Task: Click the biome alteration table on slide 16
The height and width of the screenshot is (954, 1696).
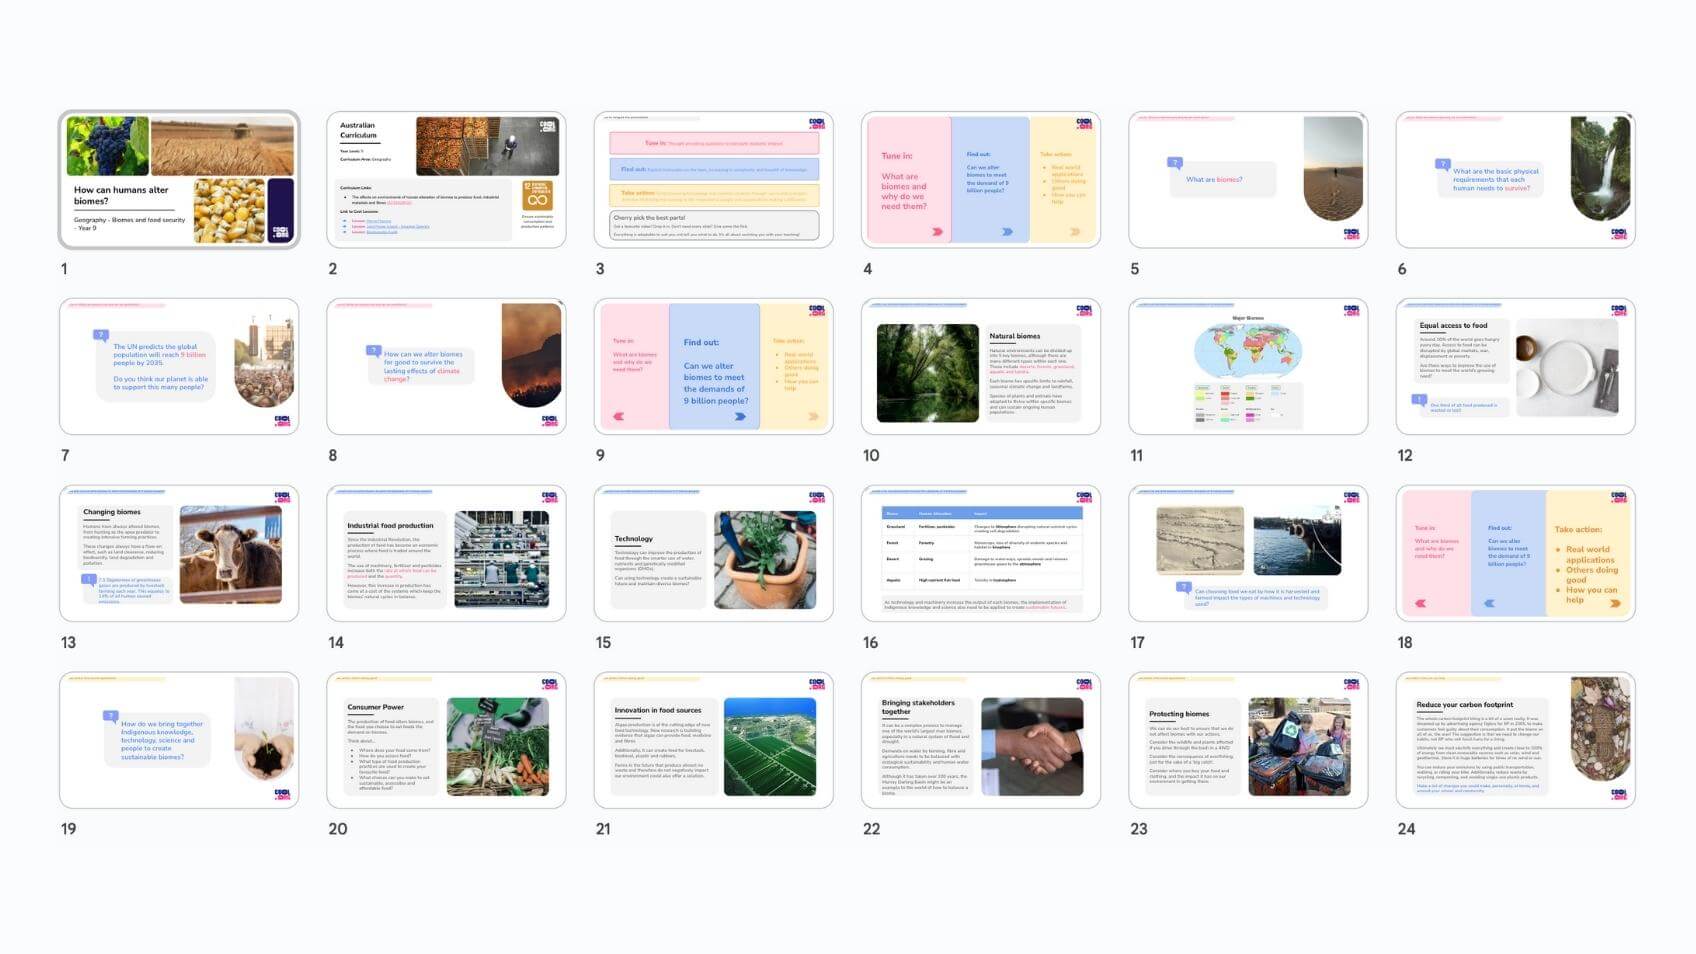Action: point(980,548)
